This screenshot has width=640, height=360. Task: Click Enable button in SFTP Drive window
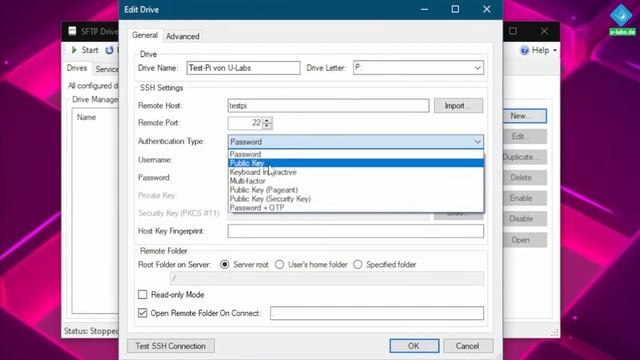[x=524, y=198]
